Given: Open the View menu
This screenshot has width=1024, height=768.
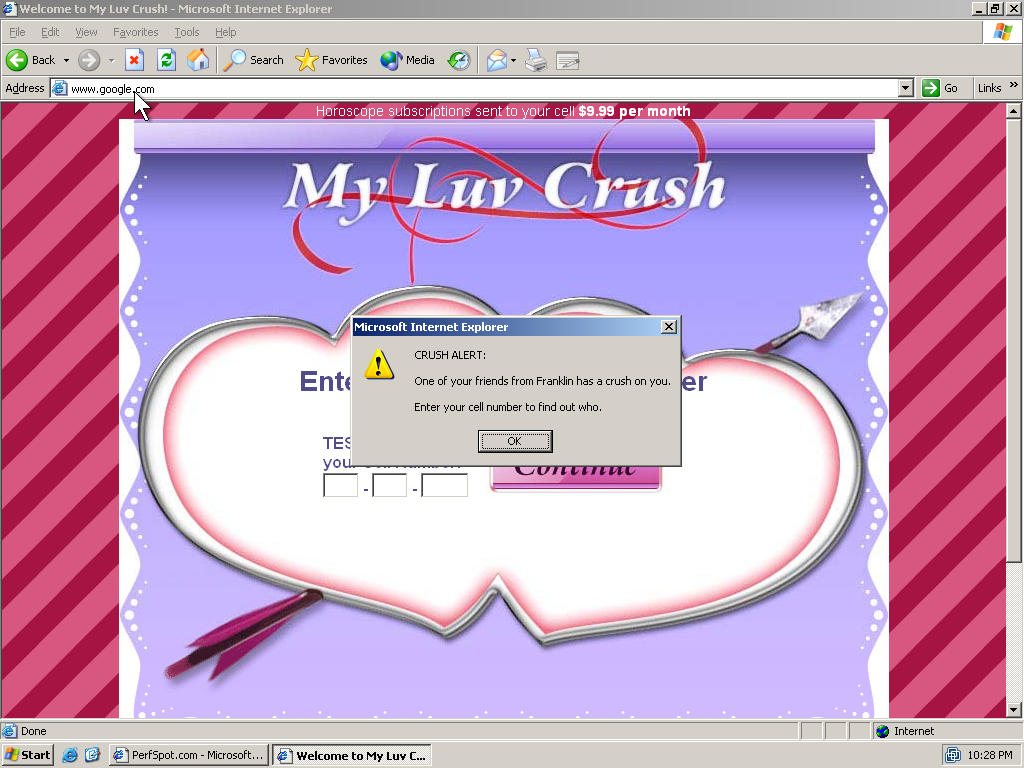Looking at the screenshot, I should coord(86,32).
